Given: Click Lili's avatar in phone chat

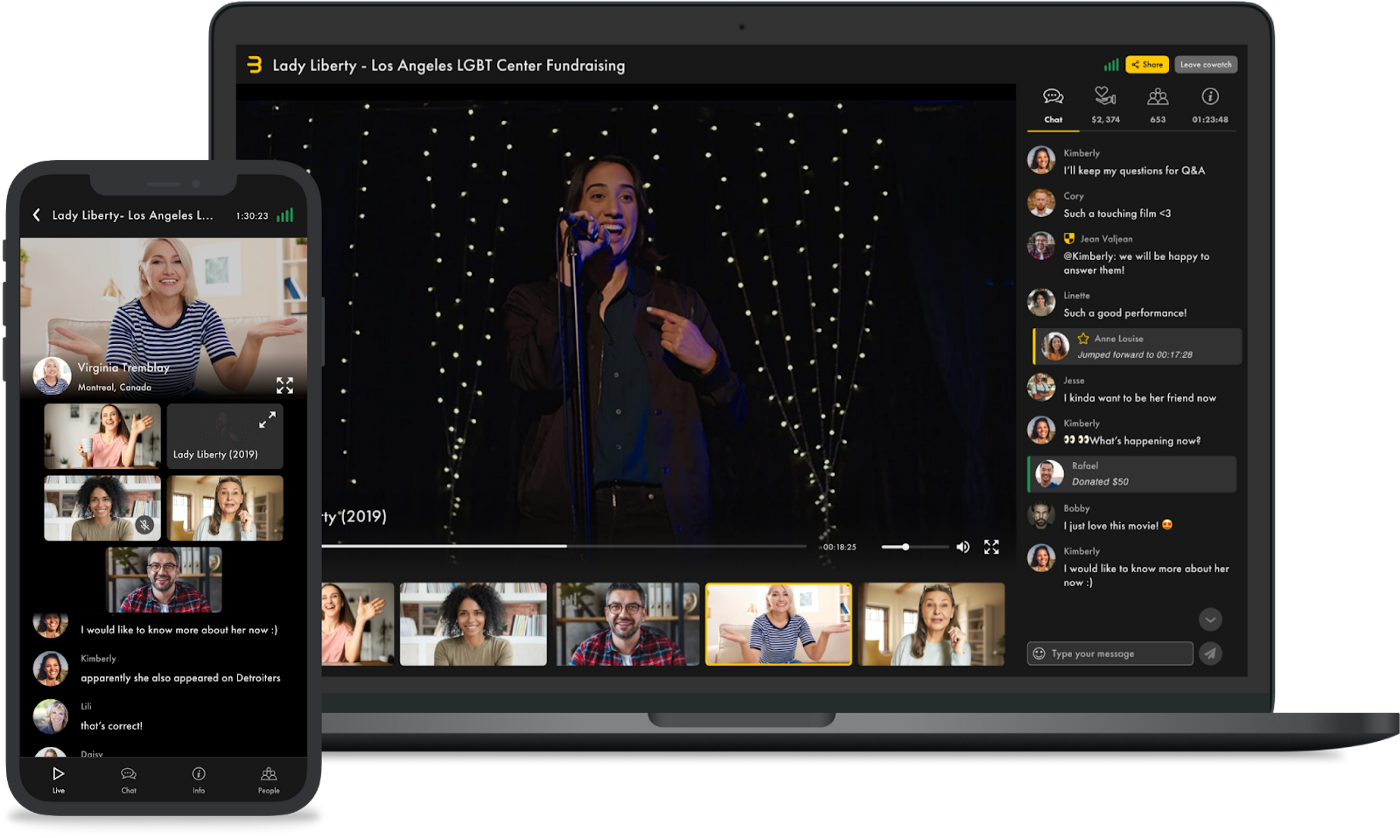Looking at the screenshot, I should 50,716.
